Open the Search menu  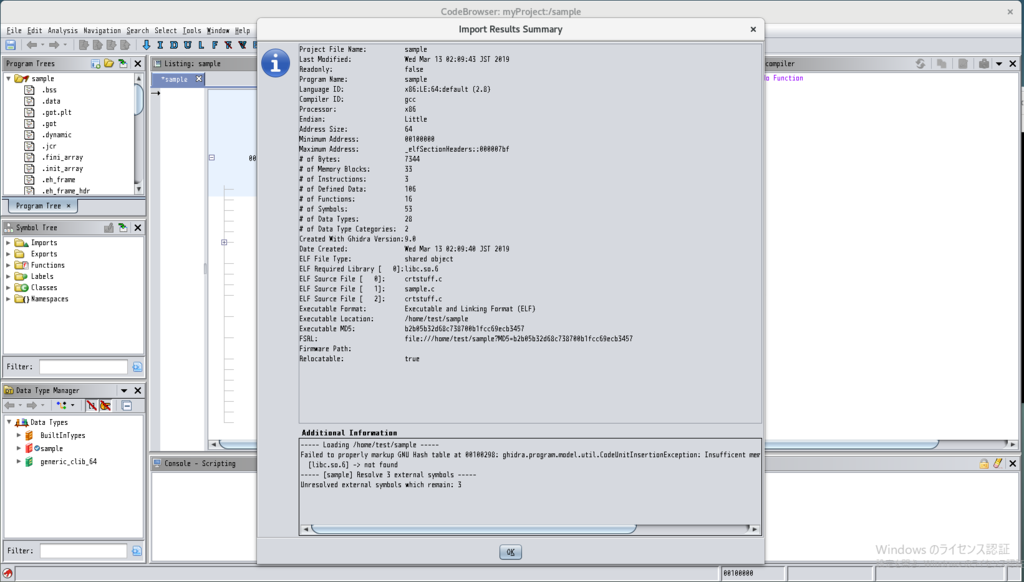pos(138,31)
